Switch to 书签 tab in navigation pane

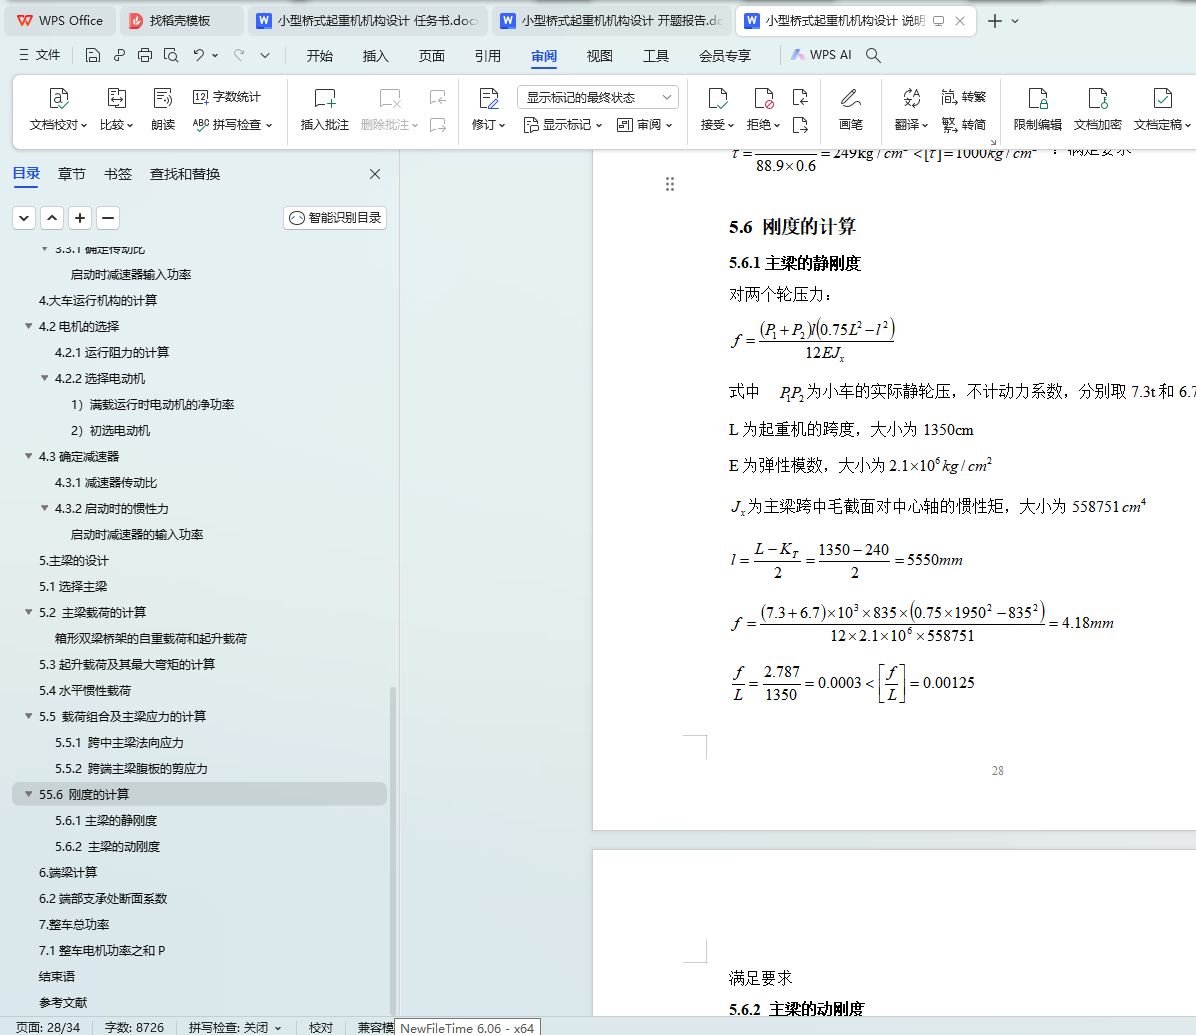(x=117, y=174)
